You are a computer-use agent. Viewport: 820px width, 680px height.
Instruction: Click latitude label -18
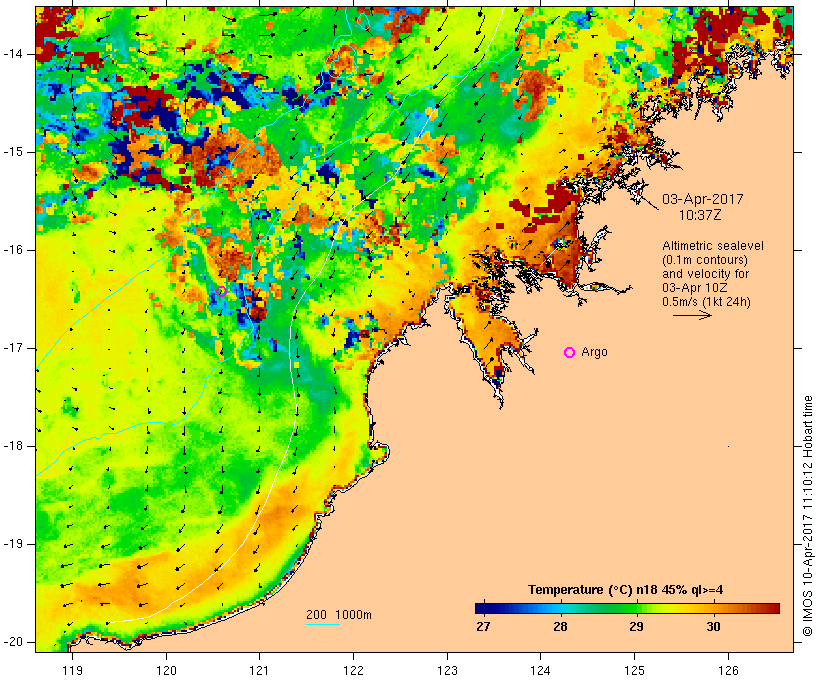13,446
